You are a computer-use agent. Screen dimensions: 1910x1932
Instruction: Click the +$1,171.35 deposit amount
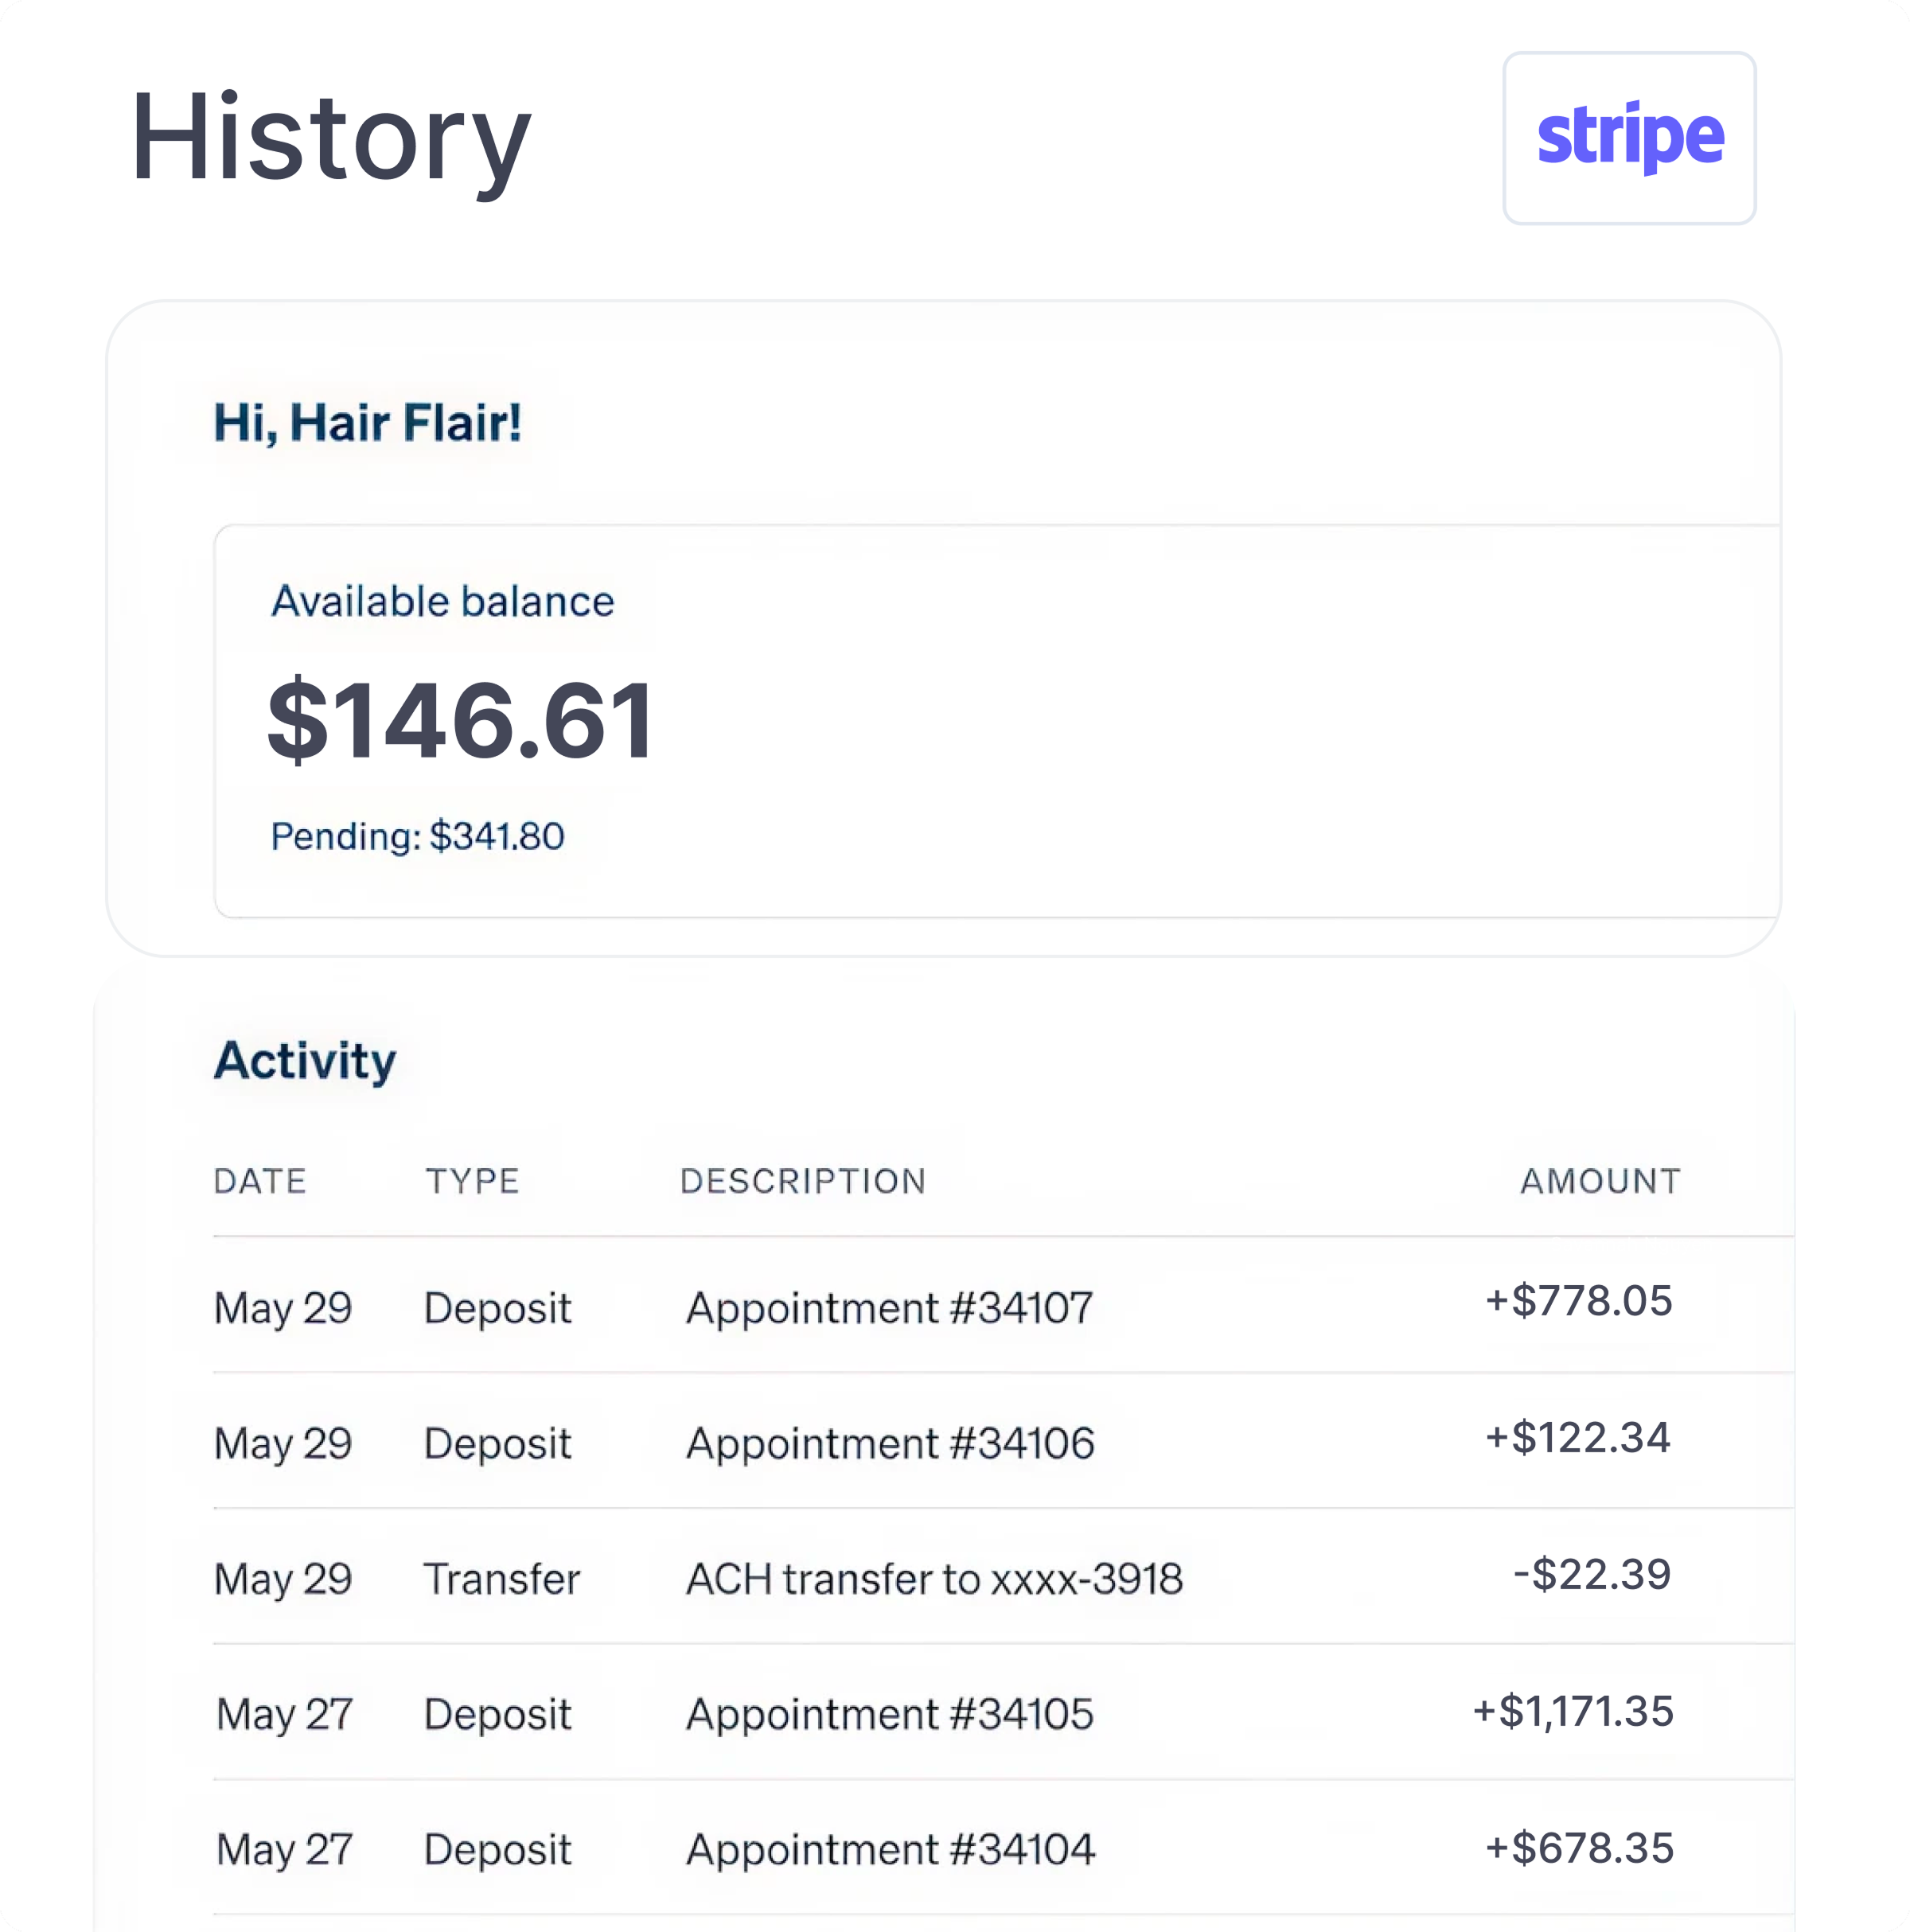click(x=1572, y=1711)
